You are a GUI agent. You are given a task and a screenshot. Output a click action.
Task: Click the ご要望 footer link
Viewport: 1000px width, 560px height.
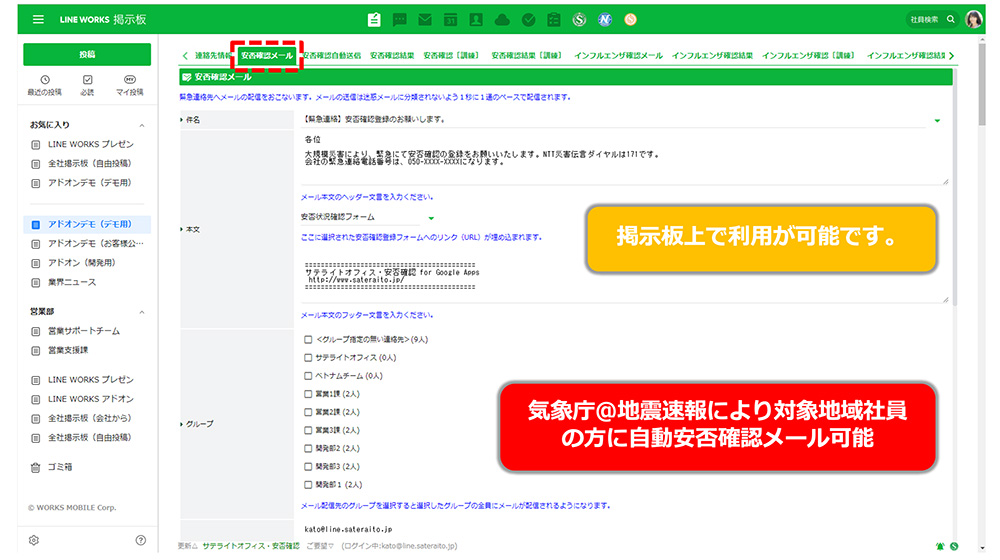[320, 546]
